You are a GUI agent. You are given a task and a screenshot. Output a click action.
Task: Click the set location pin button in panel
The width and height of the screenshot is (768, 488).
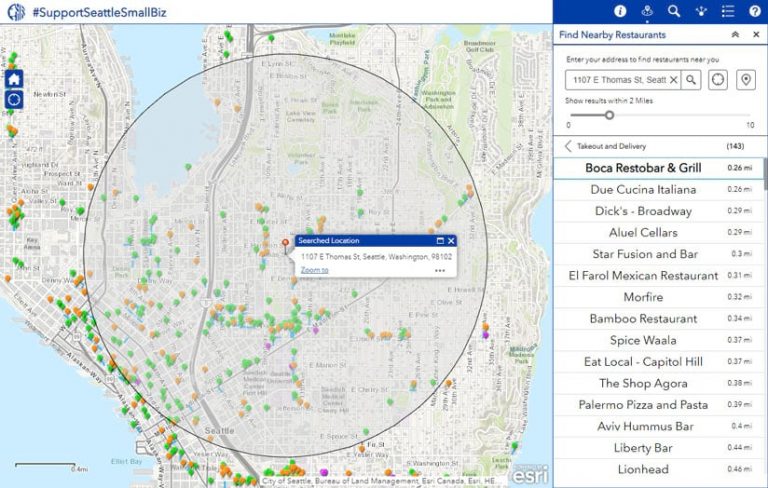745,80
